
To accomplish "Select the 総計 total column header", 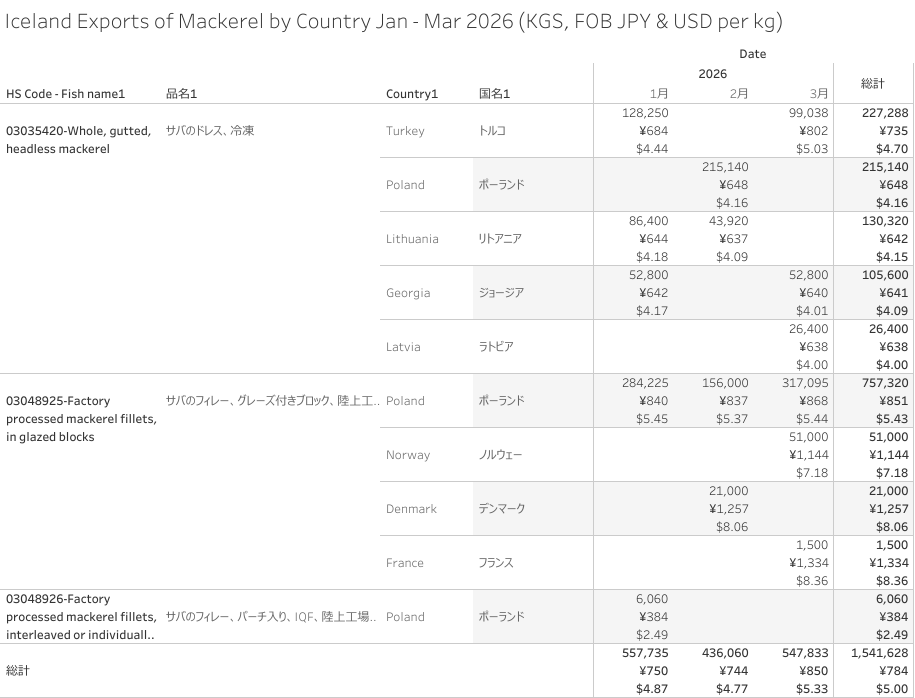I will pyautogui.click(x=873, y=83).
